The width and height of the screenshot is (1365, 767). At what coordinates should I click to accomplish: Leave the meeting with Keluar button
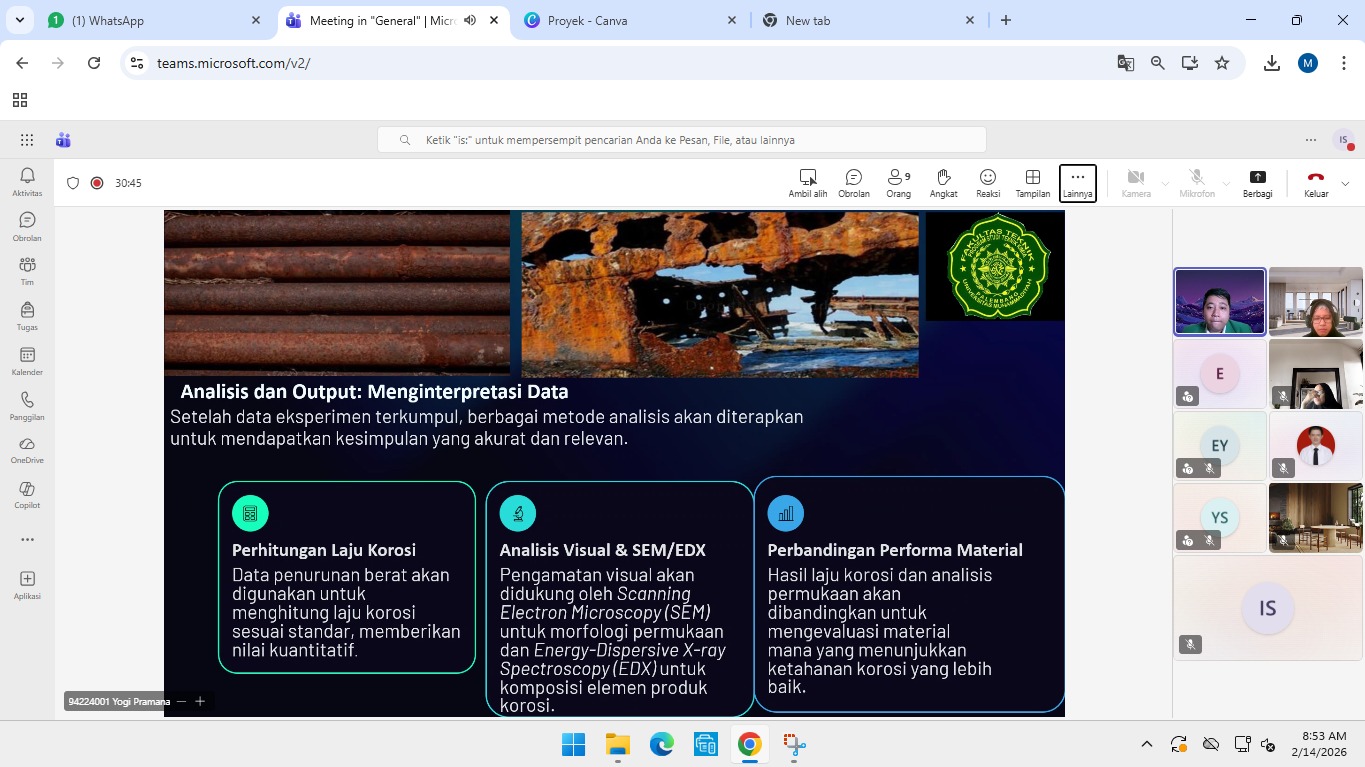1315,182
